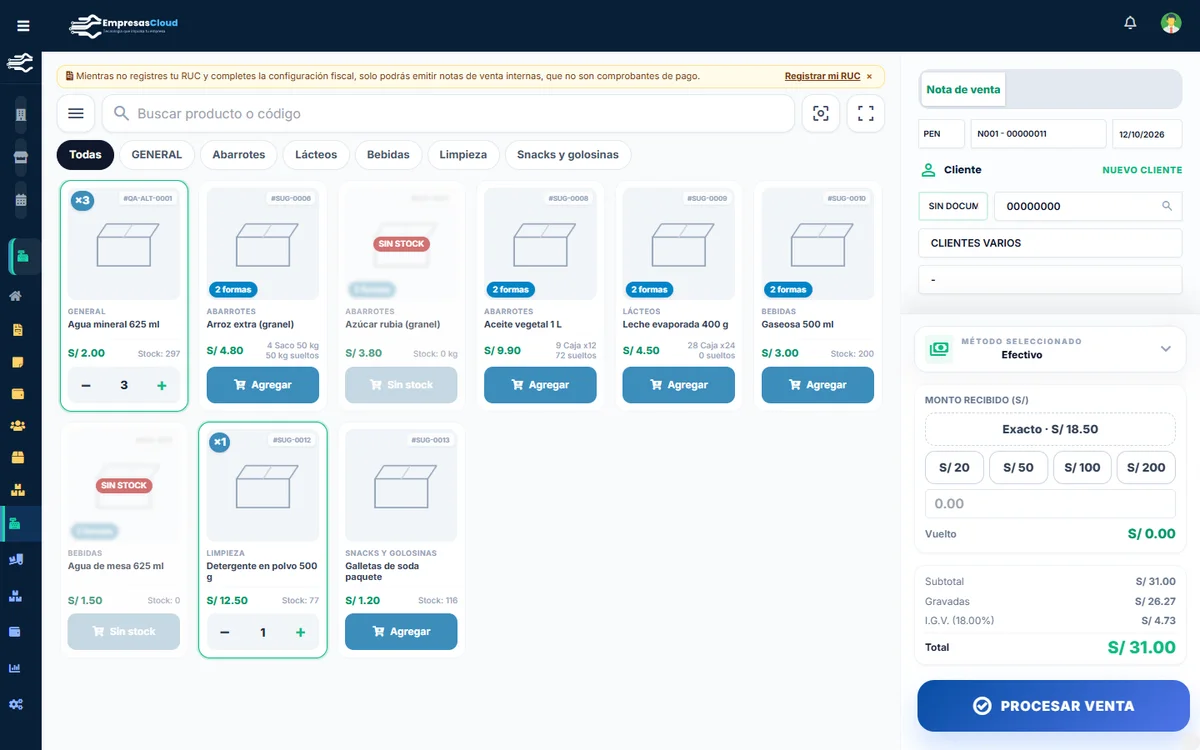The width and height of the screenshot is (1200, 750).
Task: Open the yellow sticky note icon
Action: (17, 362)
